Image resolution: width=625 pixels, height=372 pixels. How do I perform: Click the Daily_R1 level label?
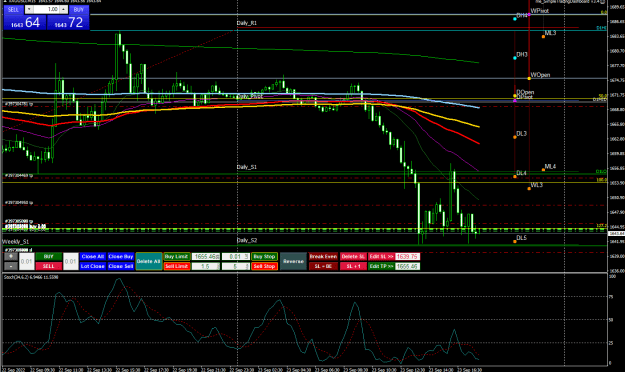click(x=247, y=23)
